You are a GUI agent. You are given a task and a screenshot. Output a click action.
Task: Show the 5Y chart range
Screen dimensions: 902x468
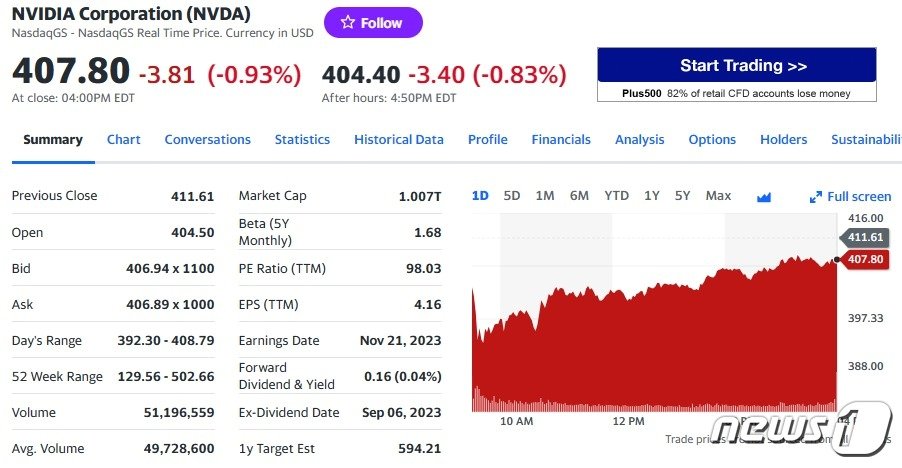(x=682, y=196)
